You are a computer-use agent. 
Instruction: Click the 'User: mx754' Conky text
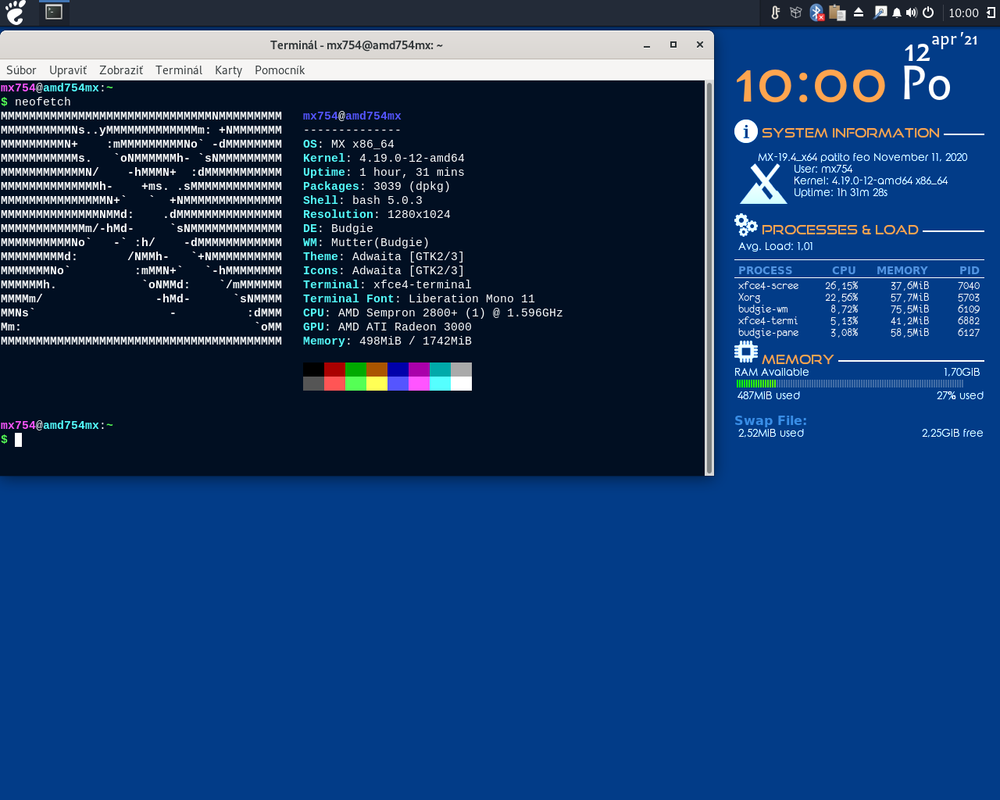pos(823,169)
